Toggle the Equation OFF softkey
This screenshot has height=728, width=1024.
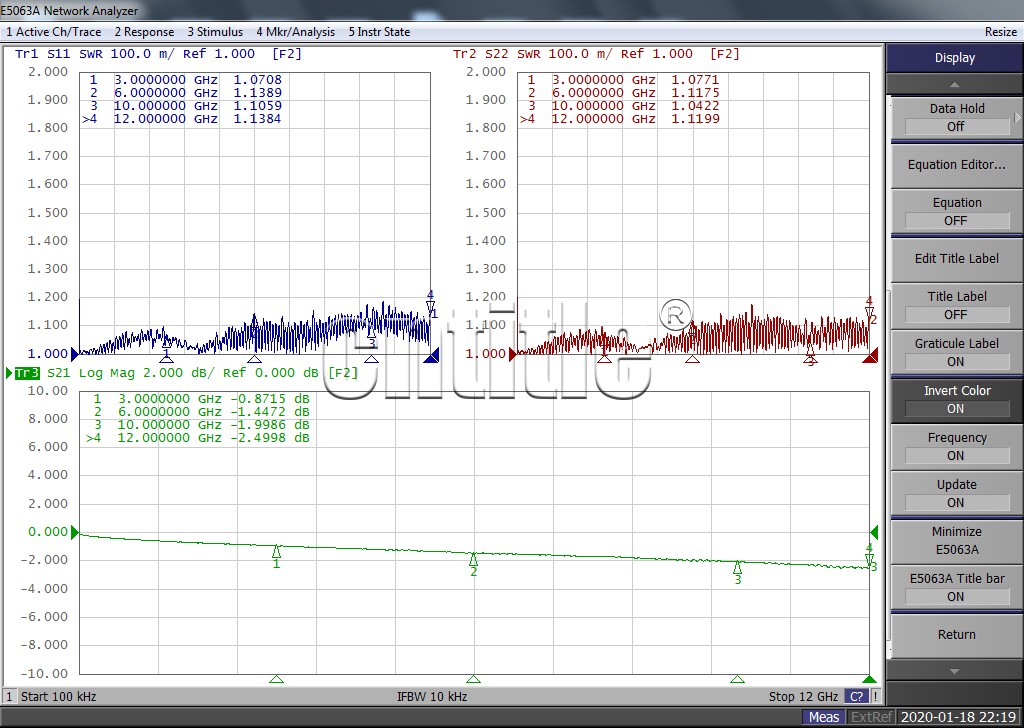click(x=956, y=212)
